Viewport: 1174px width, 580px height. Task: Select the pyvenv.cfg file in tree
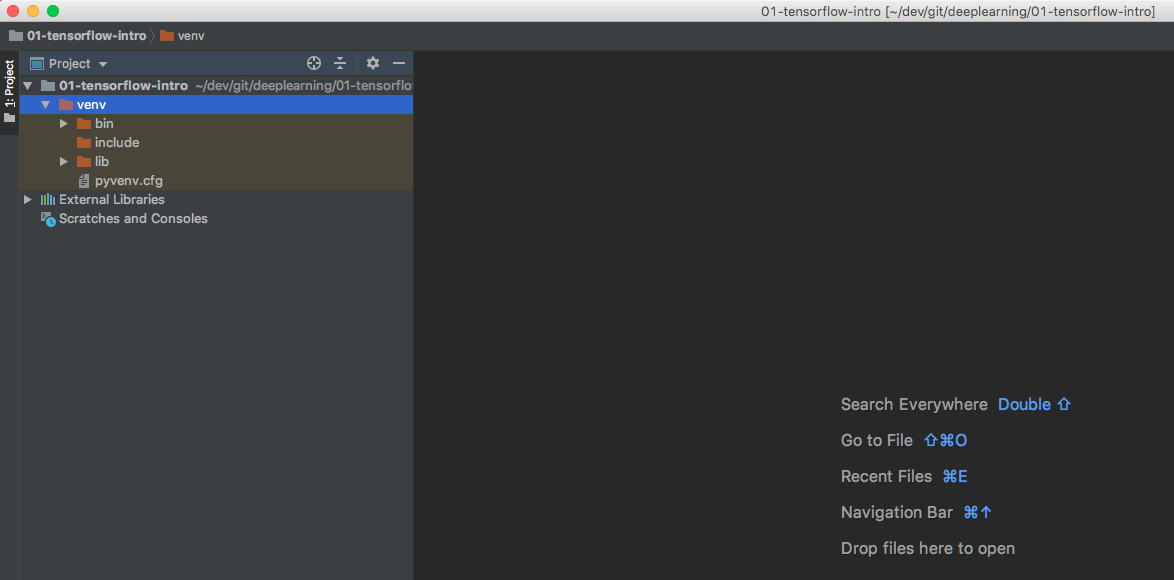(128, 181)
